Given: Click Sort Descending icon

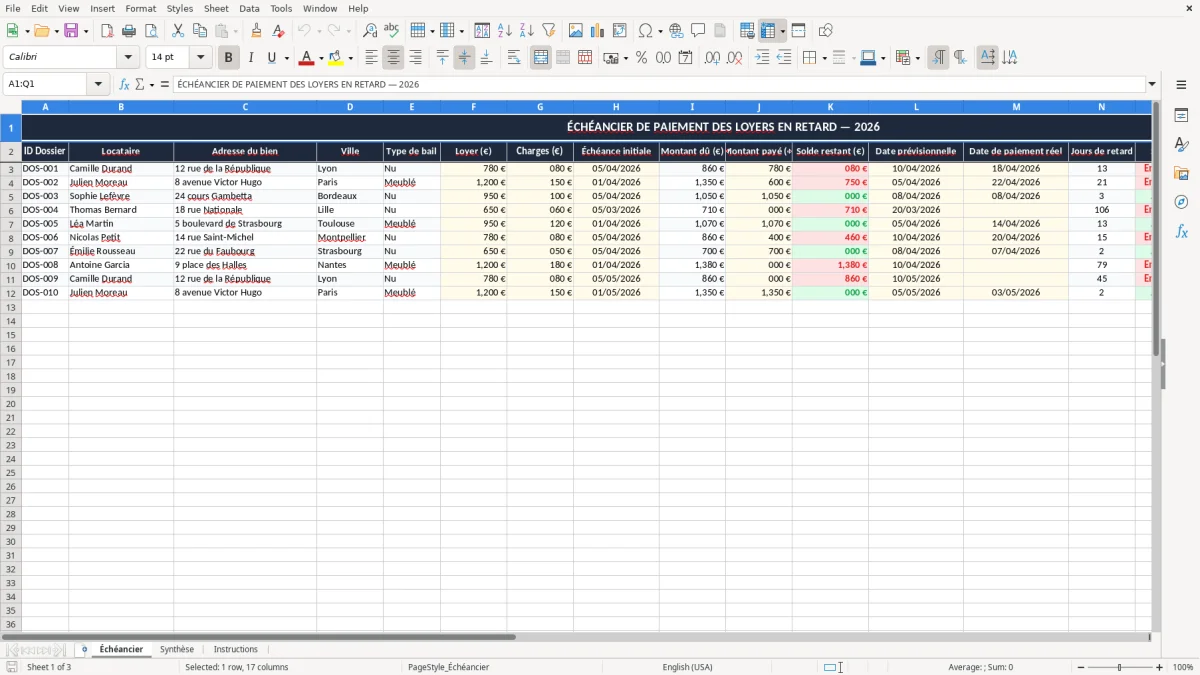Looking at the screenshot, I should [x=527, y=31].
